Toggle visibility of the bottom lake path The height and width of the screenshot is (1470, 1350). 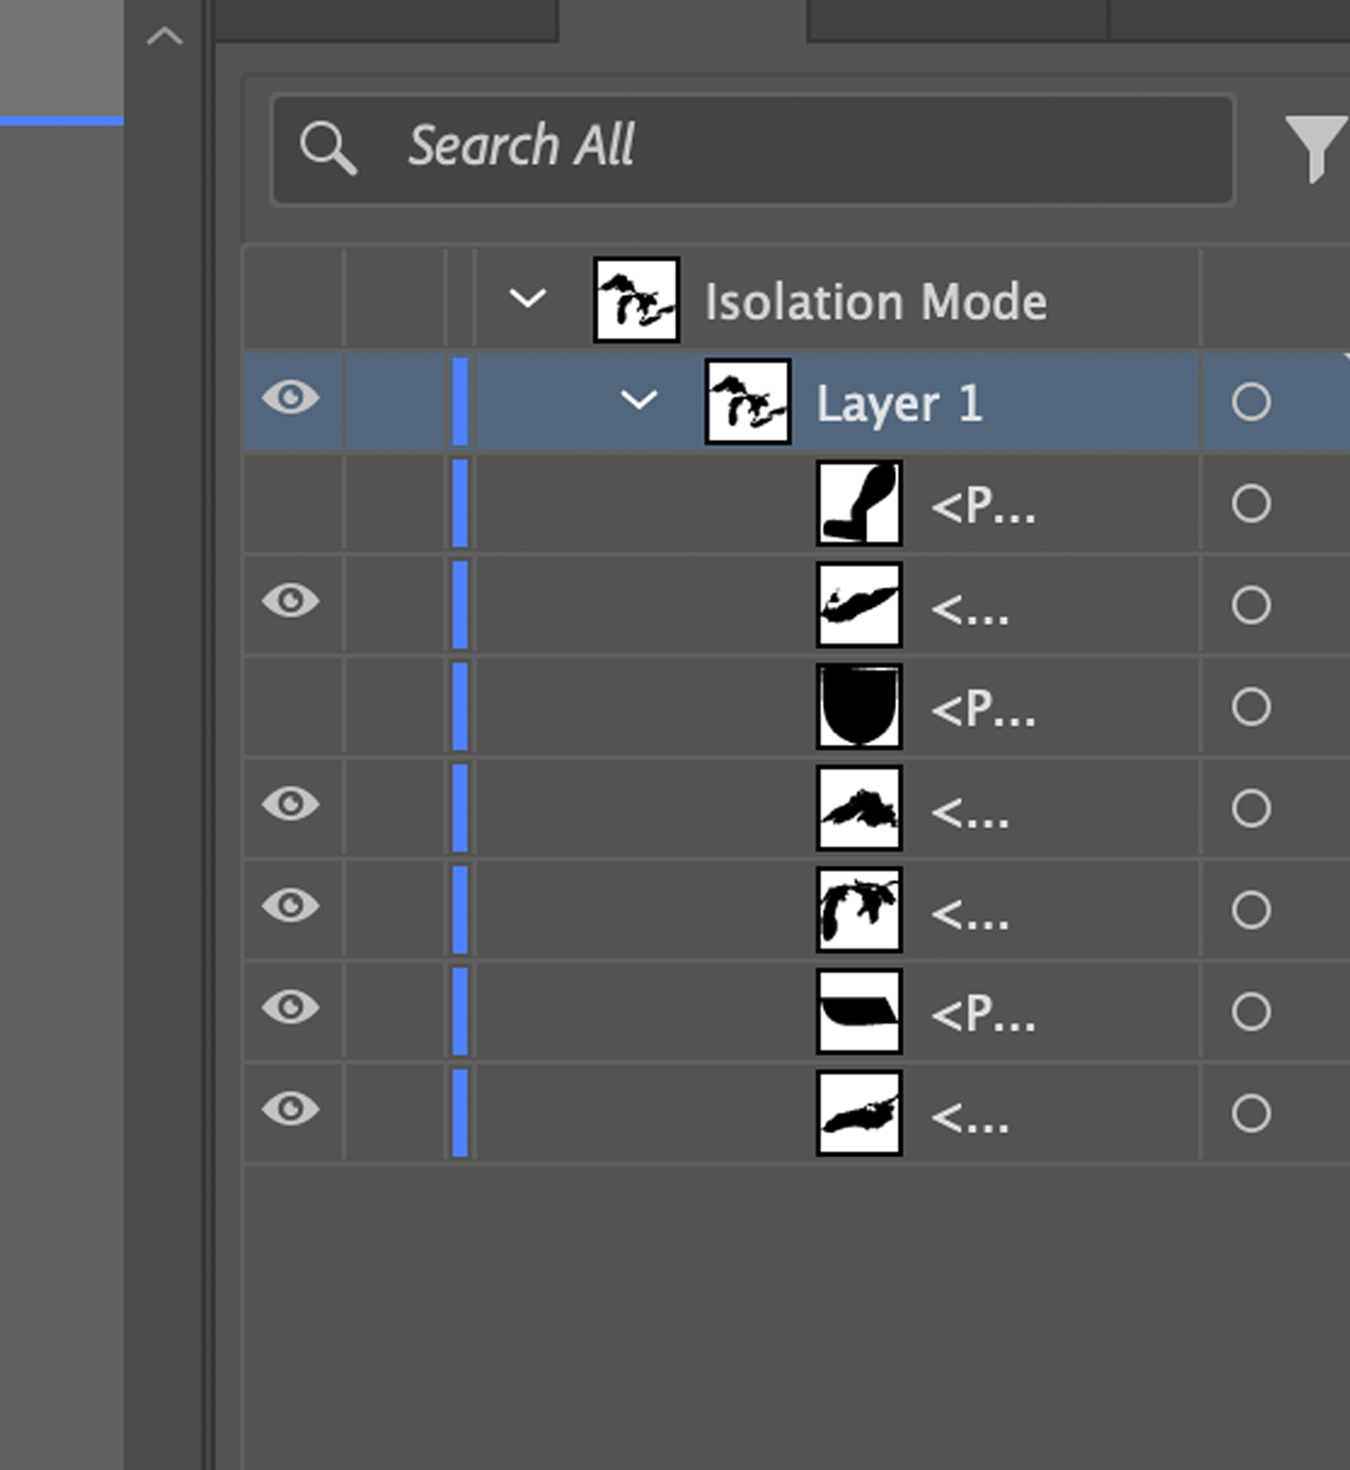[x=290, y=1109]
